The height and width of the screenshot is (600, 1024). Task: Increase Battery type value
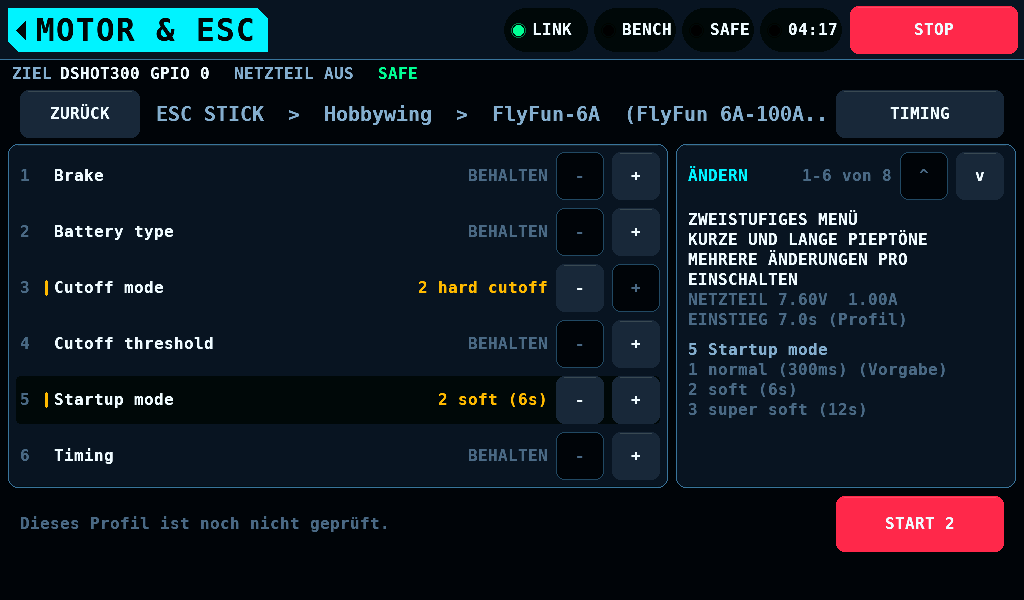point(635,232)
